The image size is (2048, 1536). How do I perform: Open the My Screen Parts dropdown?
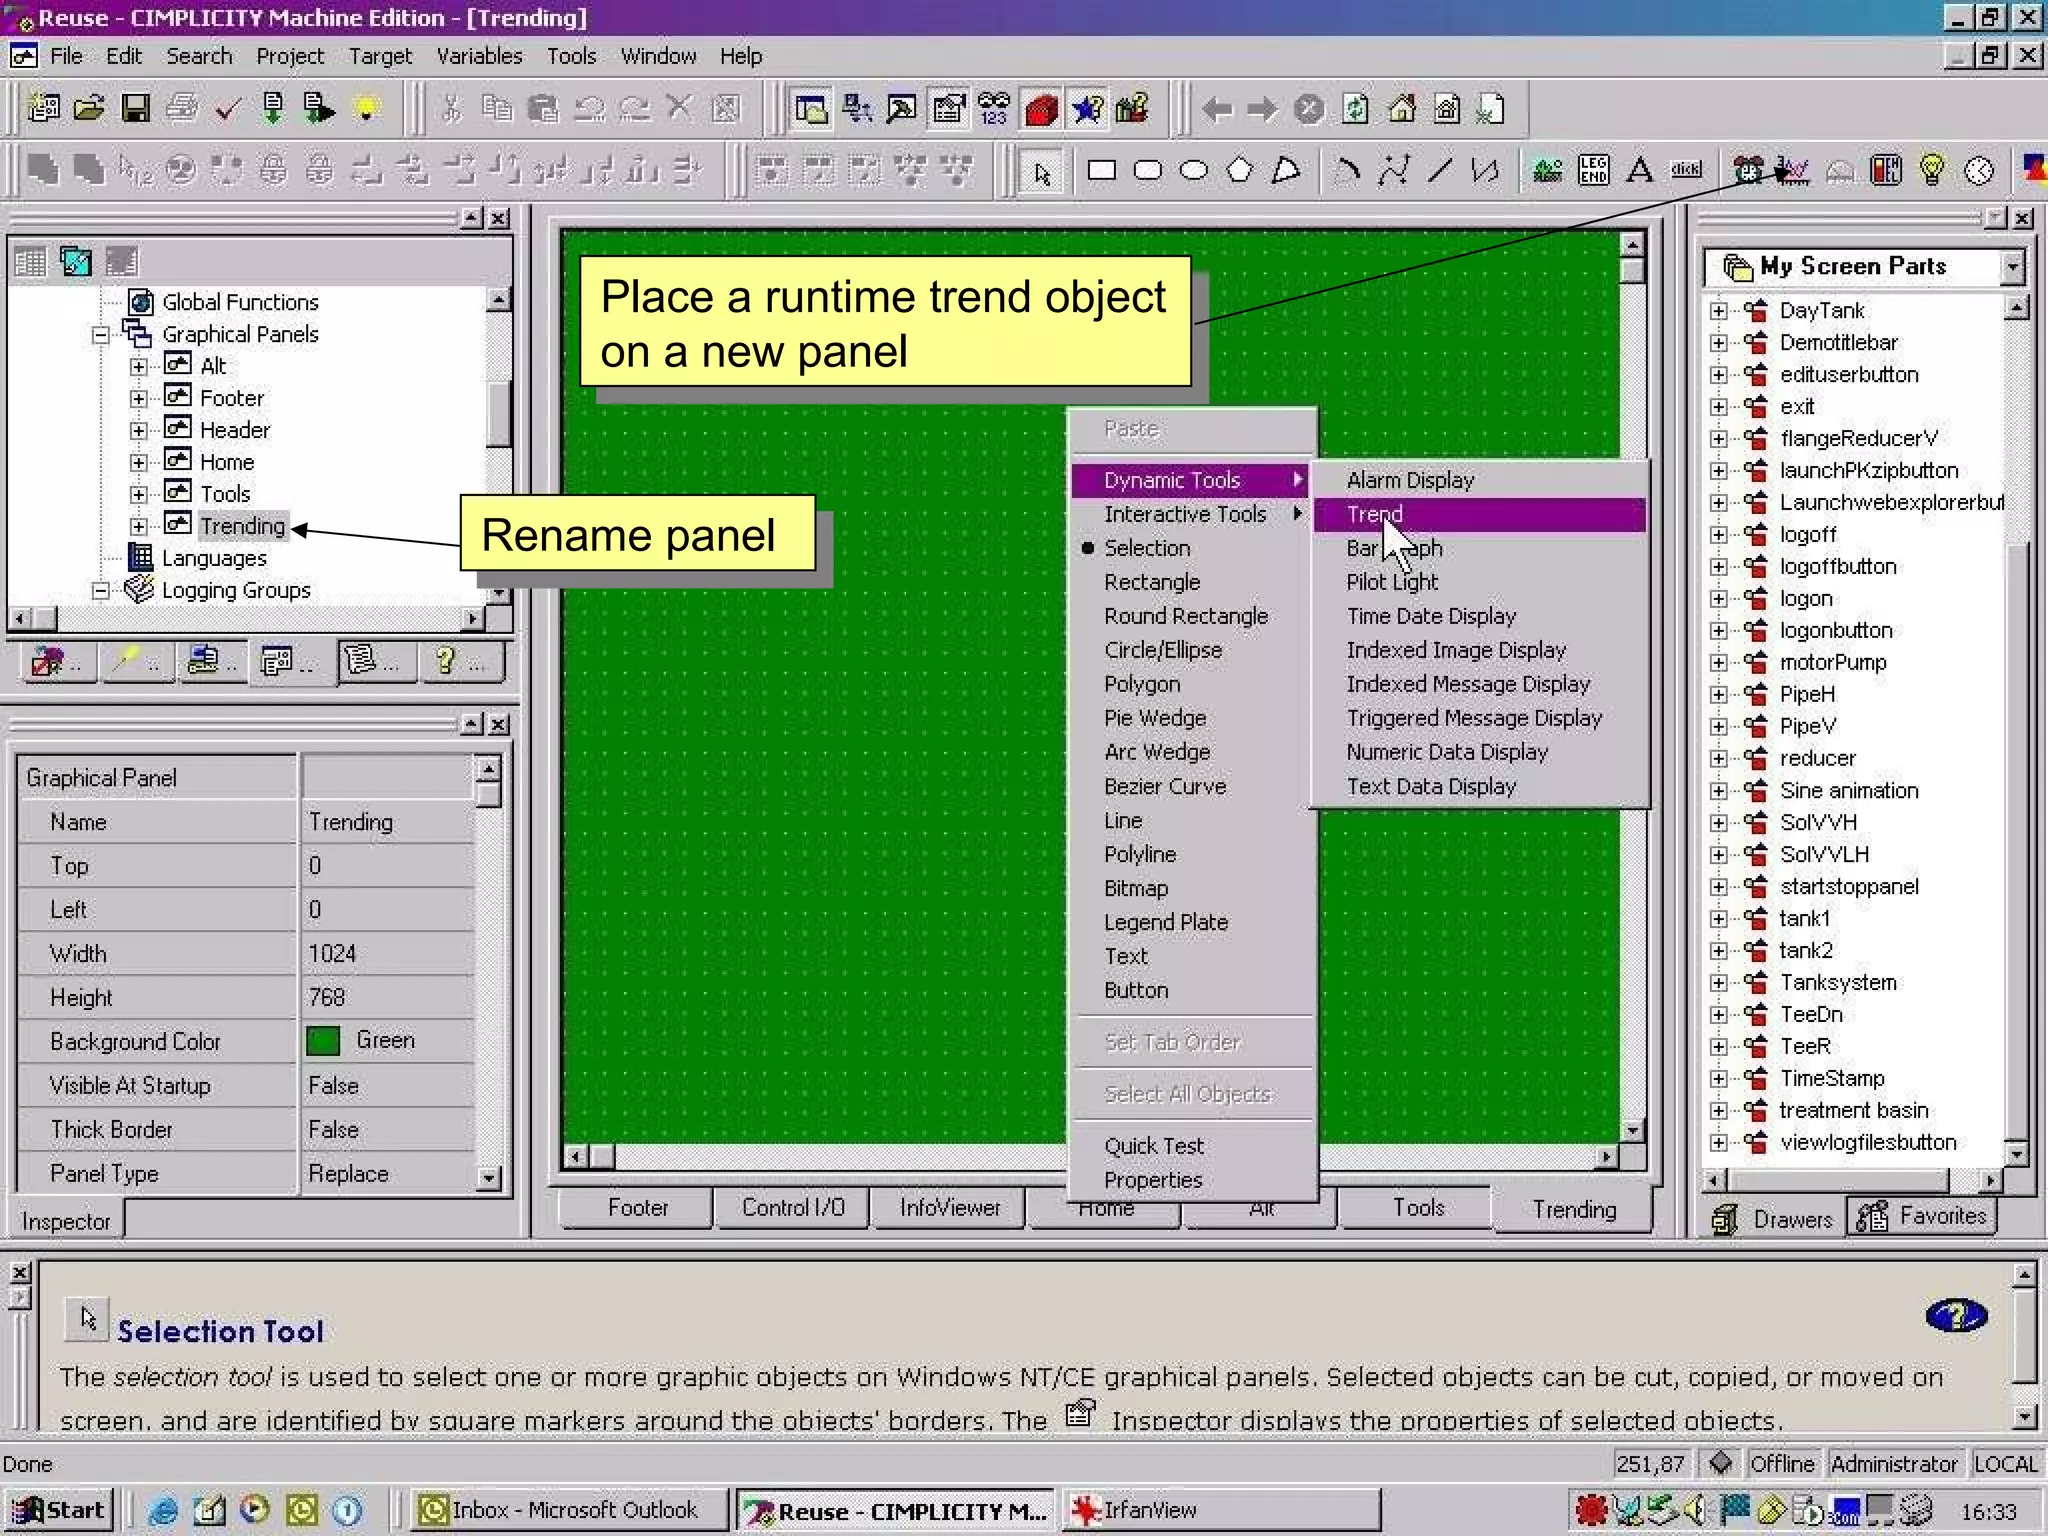2012,267
